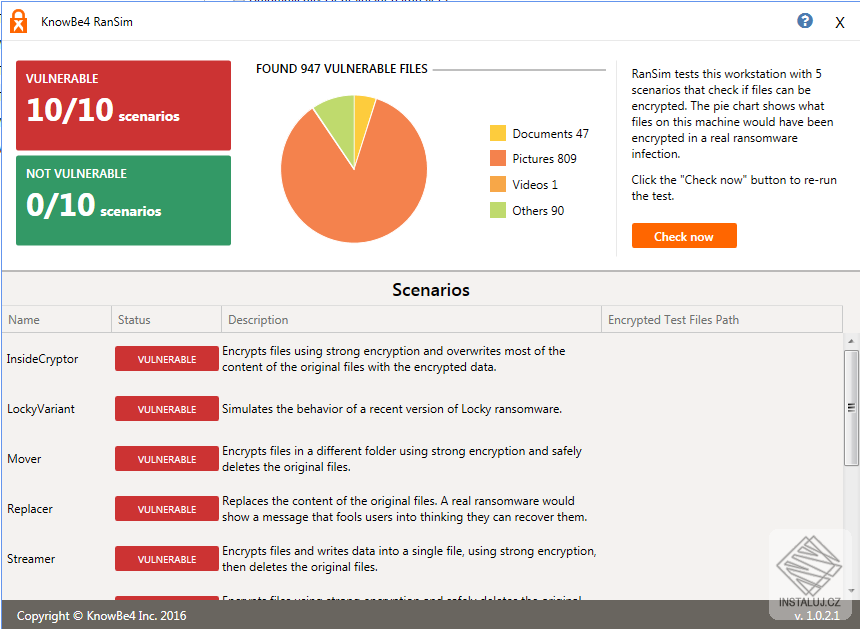Viewport: 860px width, 629px height.
Task: Click the Check now button
Action: click(x=684, y=236)
